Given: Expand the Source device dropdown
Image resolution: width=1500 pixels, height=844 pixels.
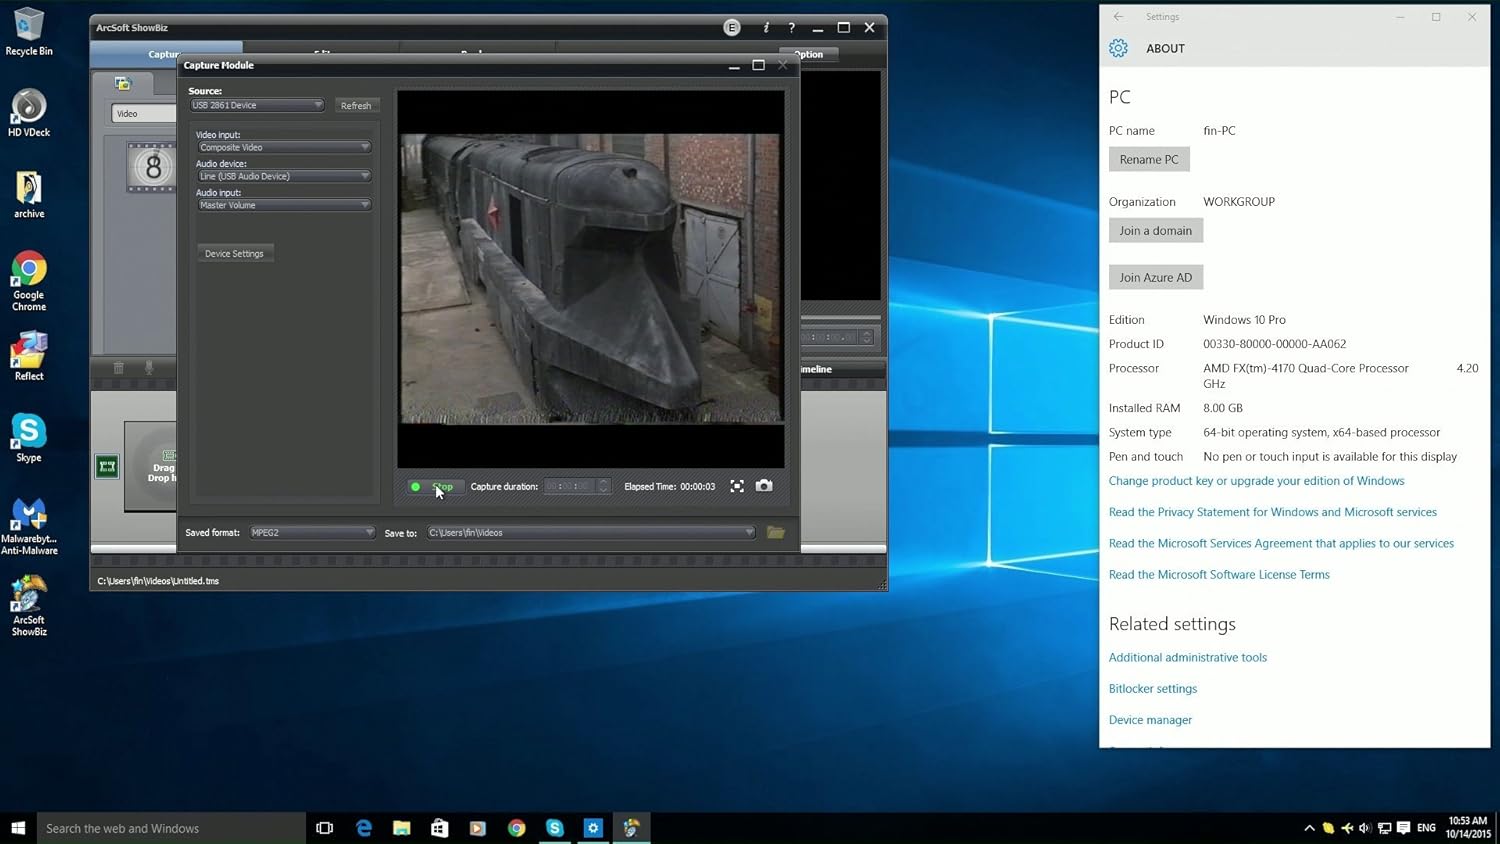Looking at the screenshot, I should [x=257, y=105].
